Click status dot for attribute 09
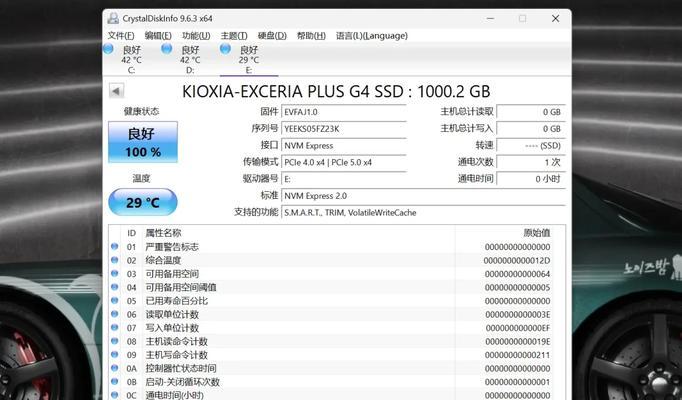The image size is (682, 400). click(114, 354)
